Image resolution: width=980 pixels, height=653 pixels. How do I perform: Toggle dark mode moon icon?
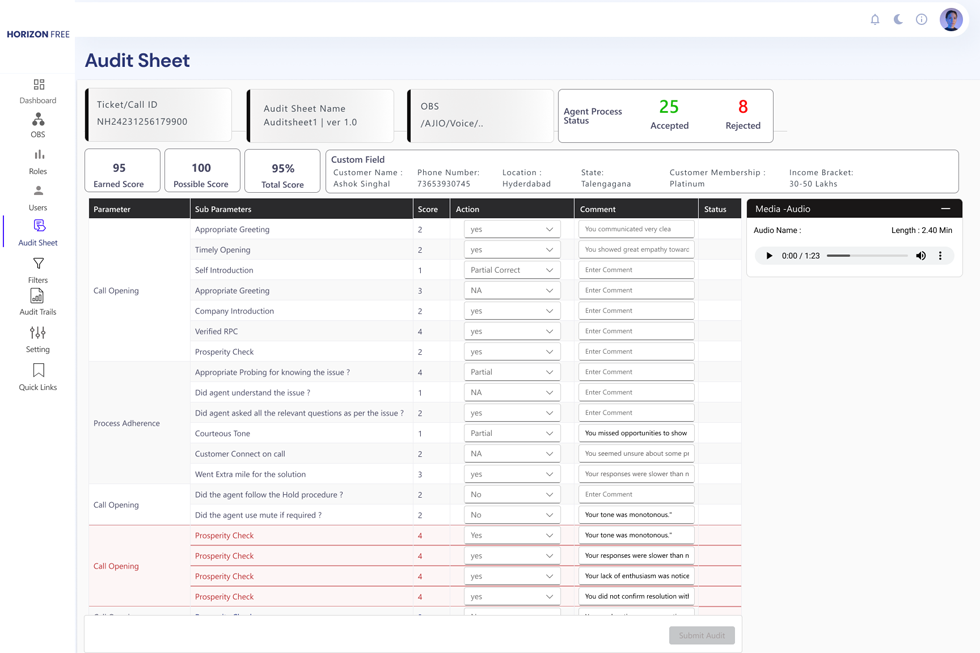coord(898,19)
